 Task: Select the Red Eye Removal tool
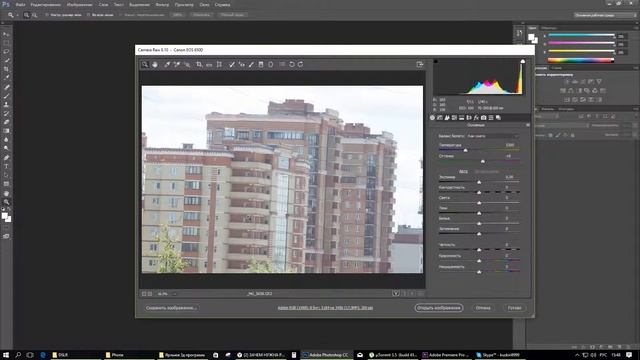click(x=241, y=64)
